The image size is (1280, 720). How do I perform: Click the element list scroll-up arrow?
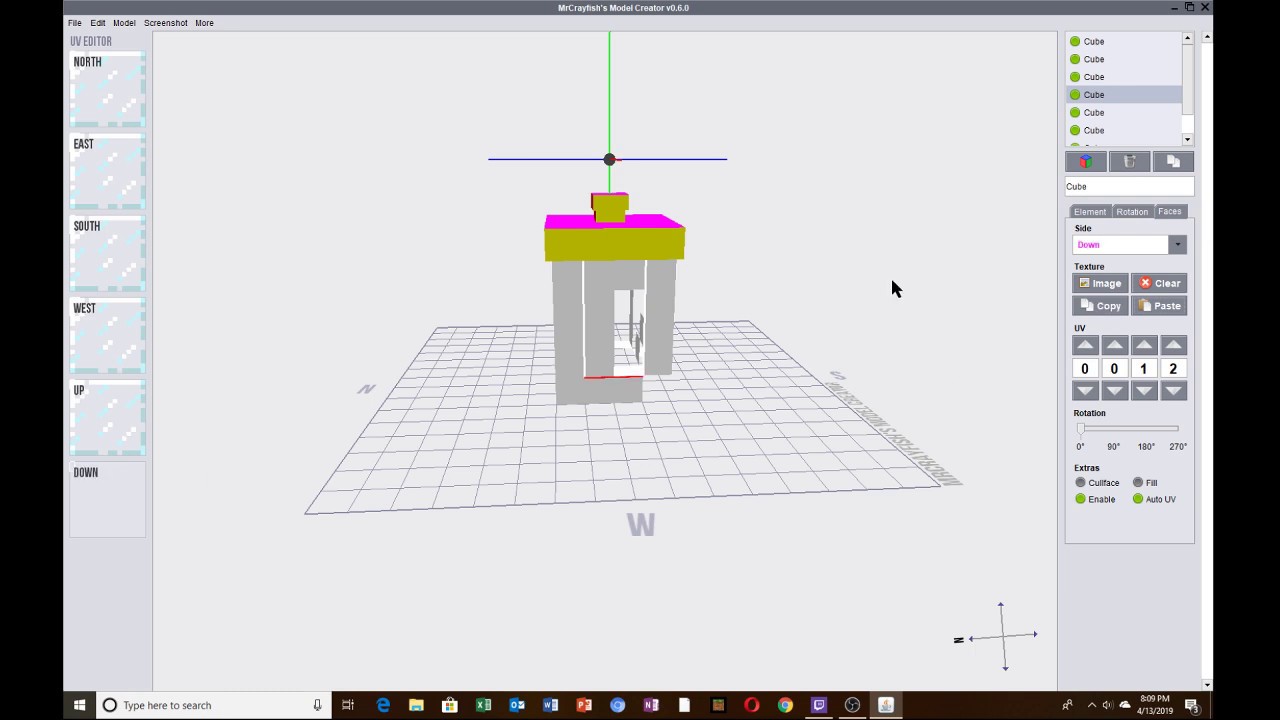click(1188, 39)
